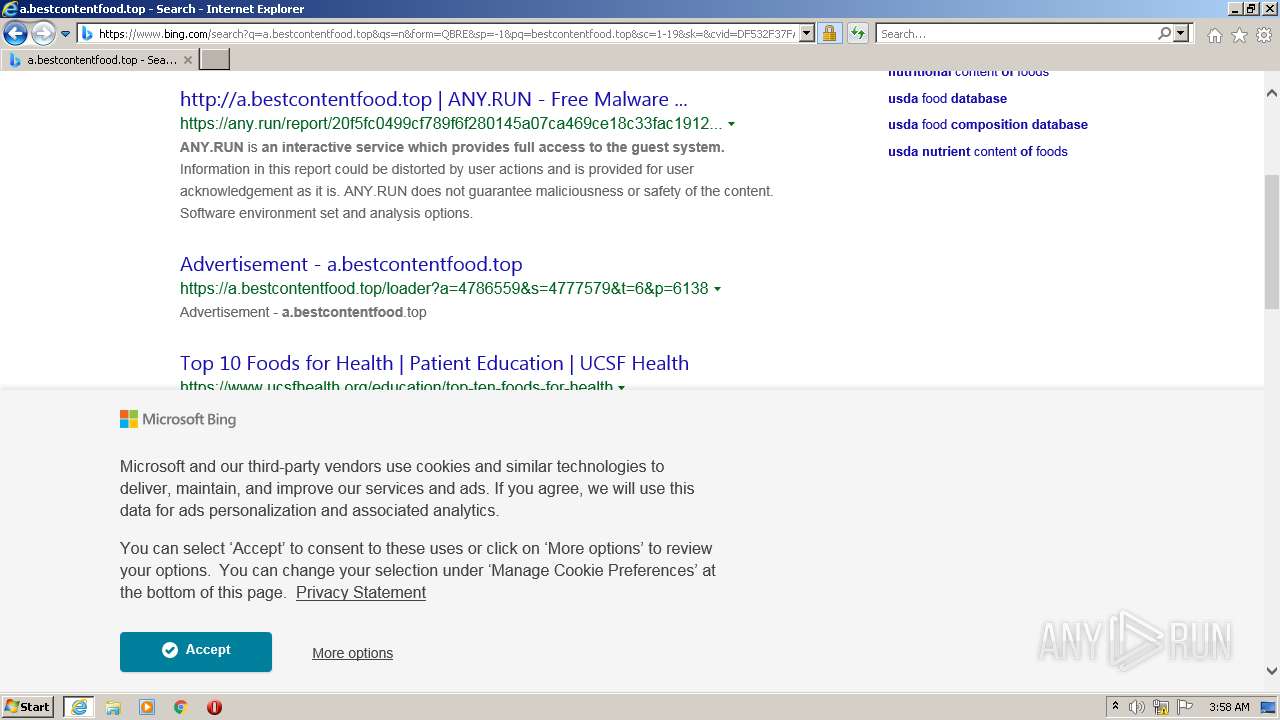Open the 3:58 AM system clock
1280x720 pixels.
(1229, 707)
